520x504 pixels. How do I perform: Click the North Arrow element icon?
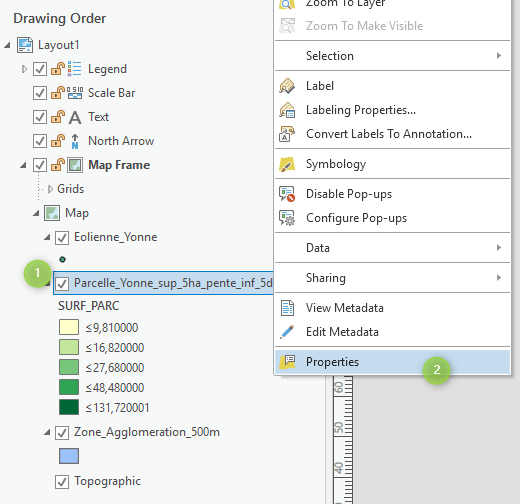coord(75,141)
